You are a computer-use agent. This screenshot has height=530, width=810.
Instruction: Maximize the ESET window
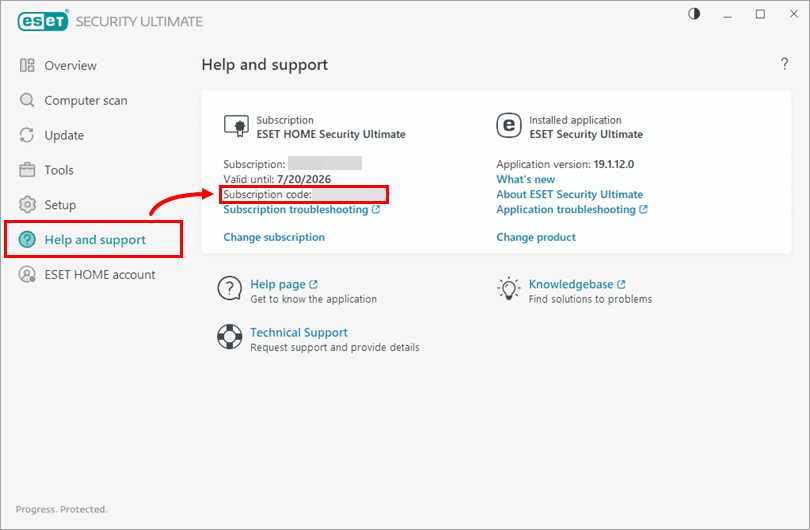coord(760,14)
